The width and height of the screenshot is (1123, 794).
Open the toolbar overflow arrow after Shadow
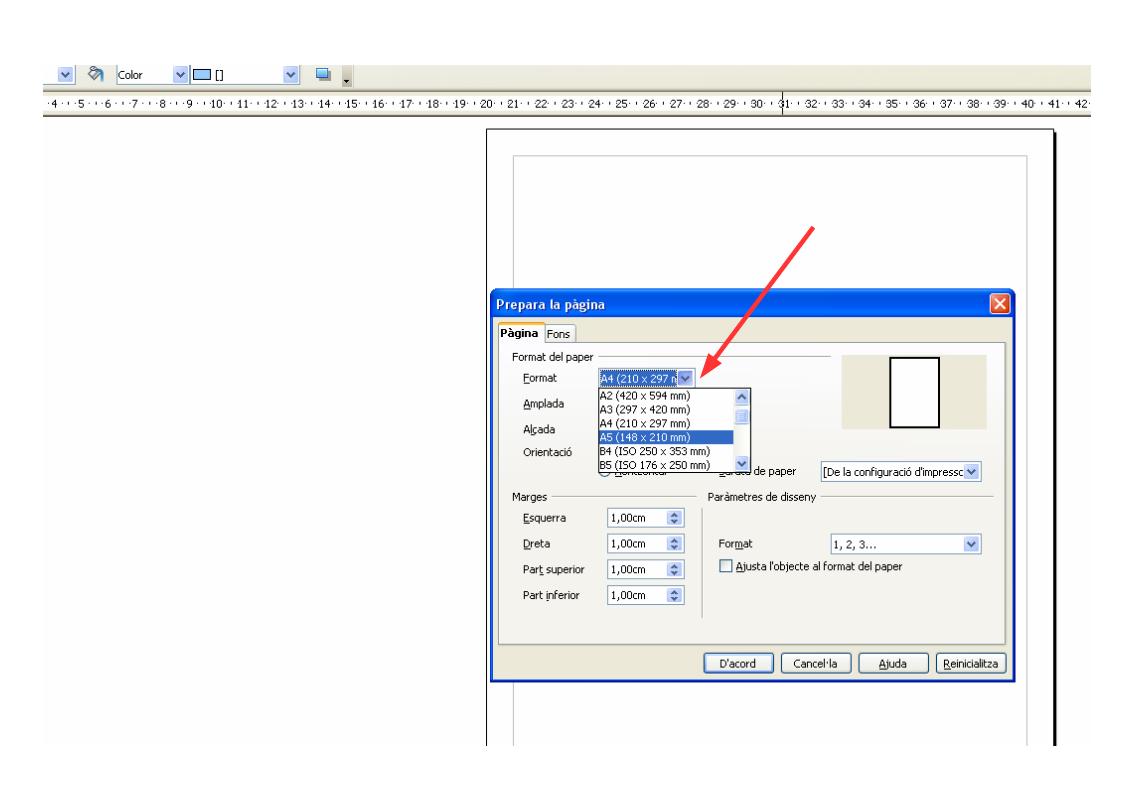pos(347,77)
